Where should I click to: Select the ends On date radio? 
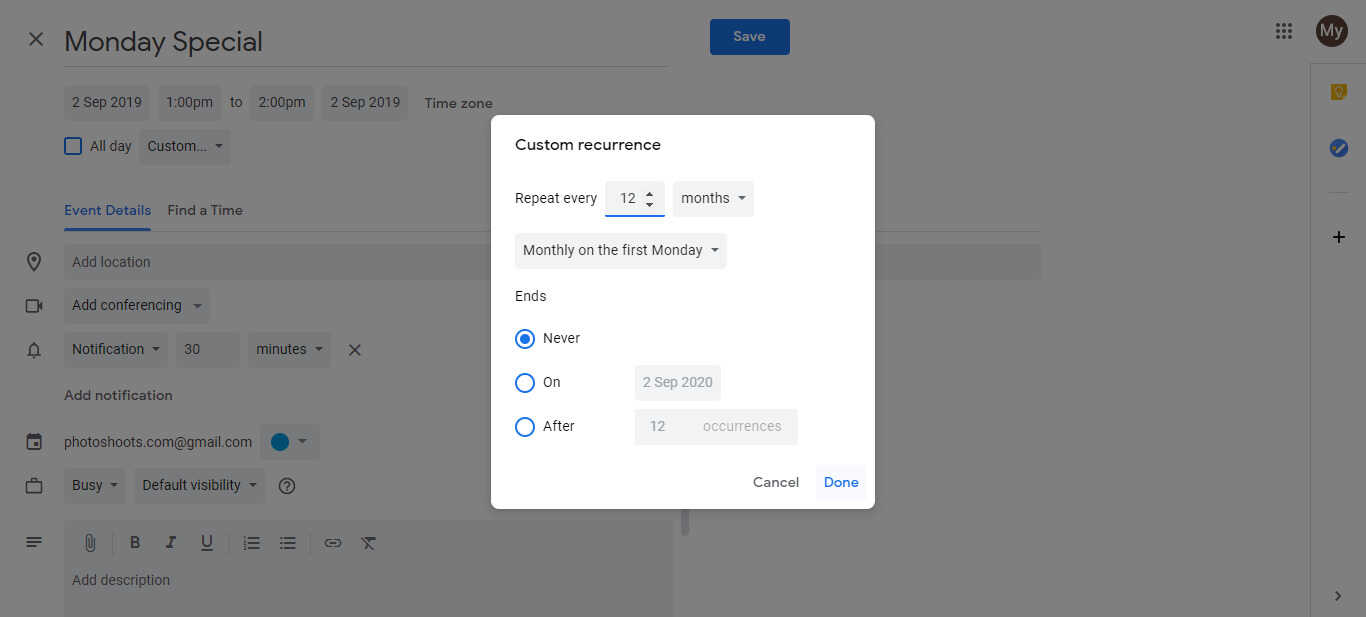click(x=525, y=383)
